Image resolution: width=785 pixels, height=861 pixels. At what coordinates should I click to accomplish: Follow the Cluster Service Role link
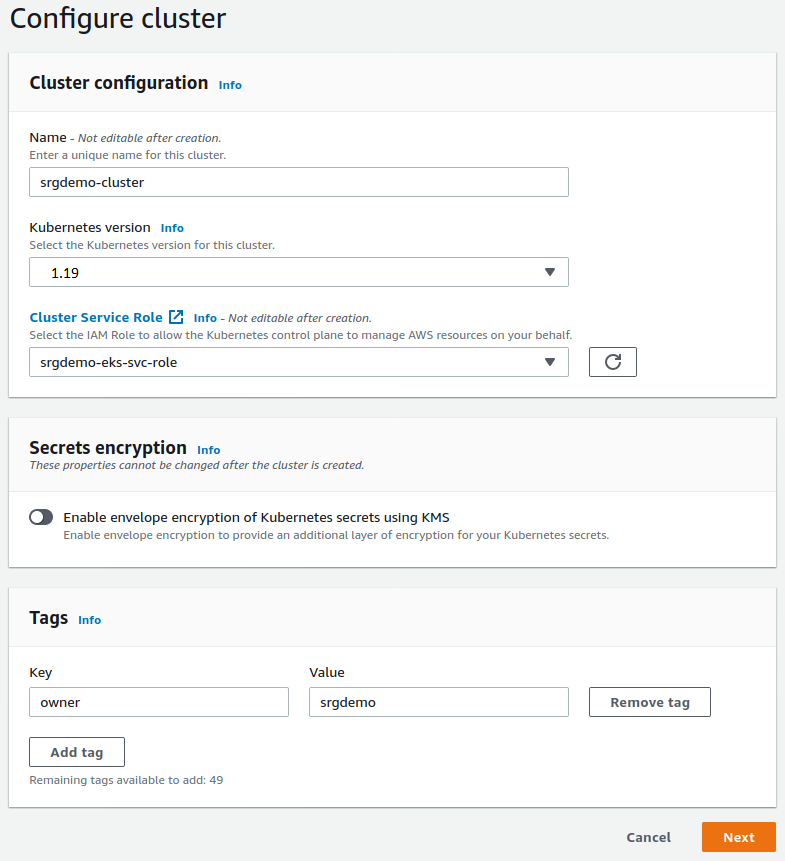(96, 317)
